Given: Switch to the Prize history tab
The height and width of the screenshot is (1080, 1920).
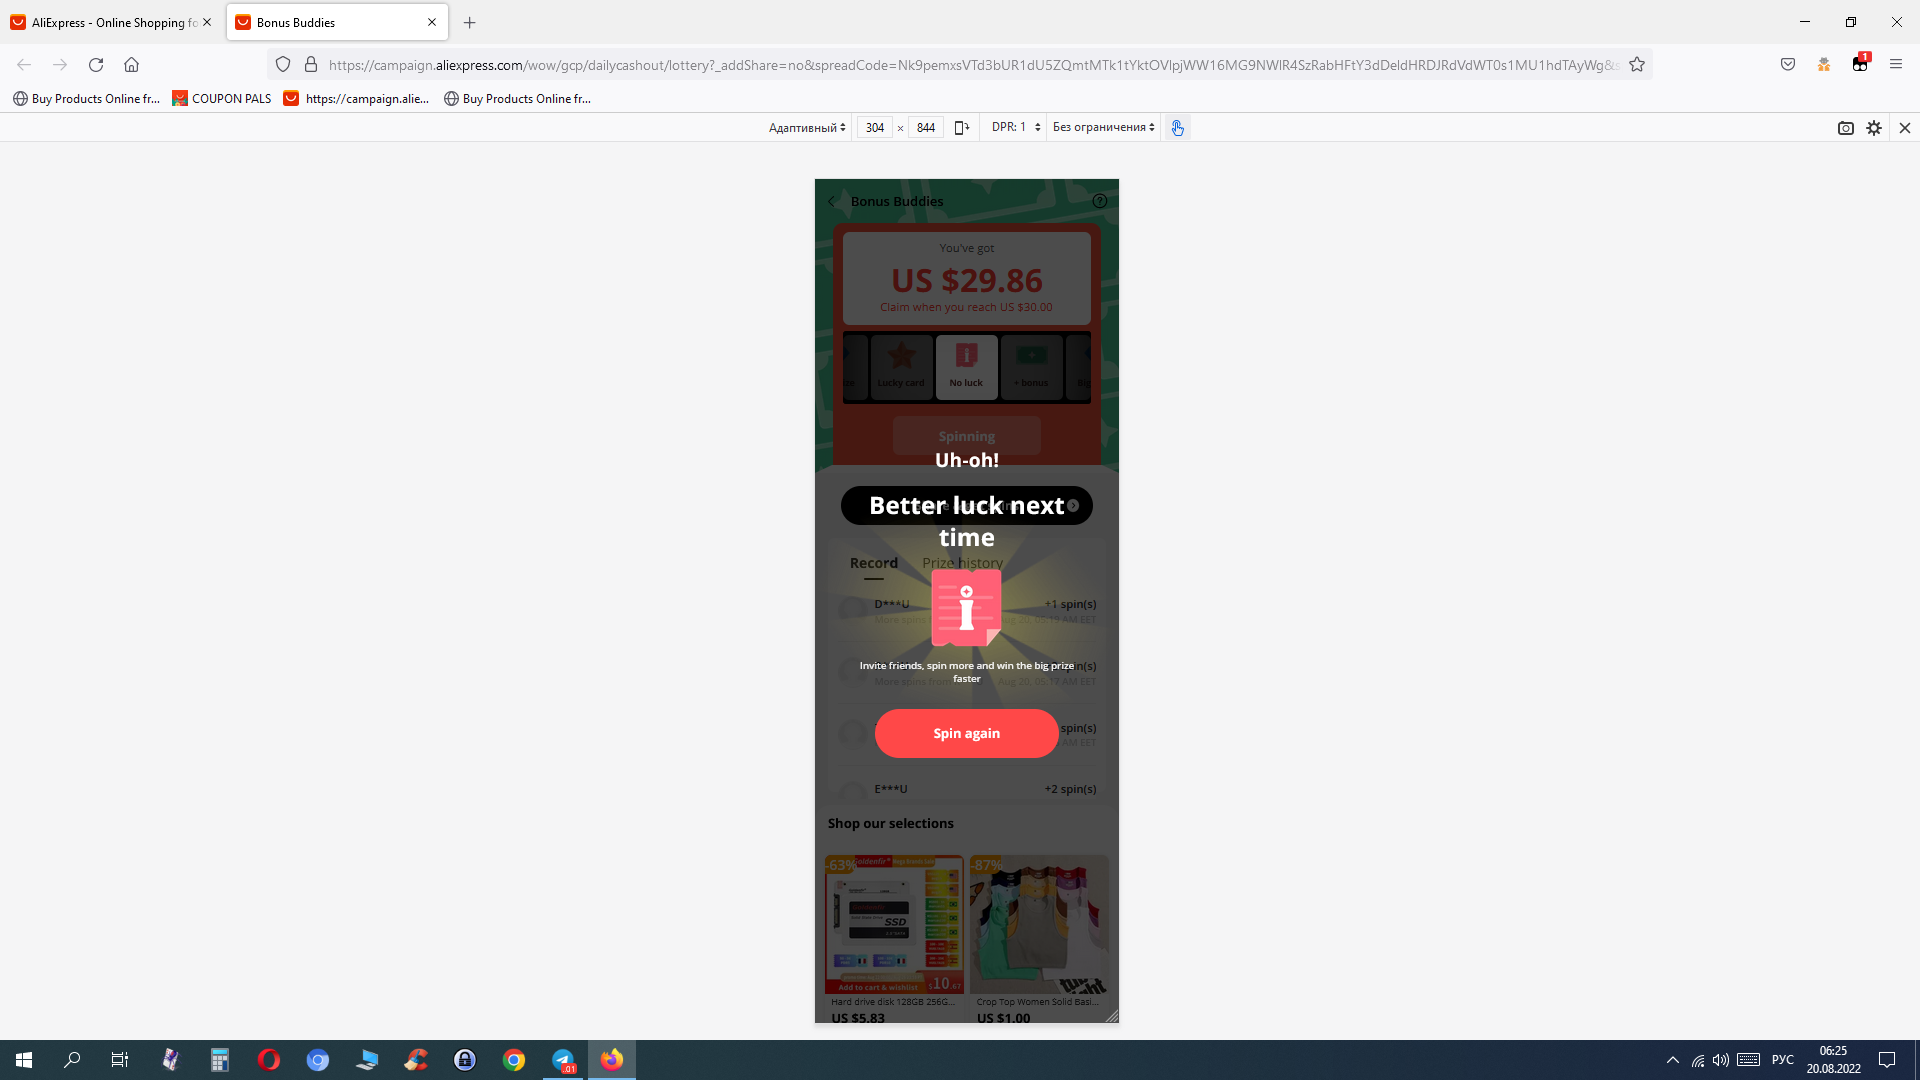Looking at the screenshot, I should pos(962,563).
